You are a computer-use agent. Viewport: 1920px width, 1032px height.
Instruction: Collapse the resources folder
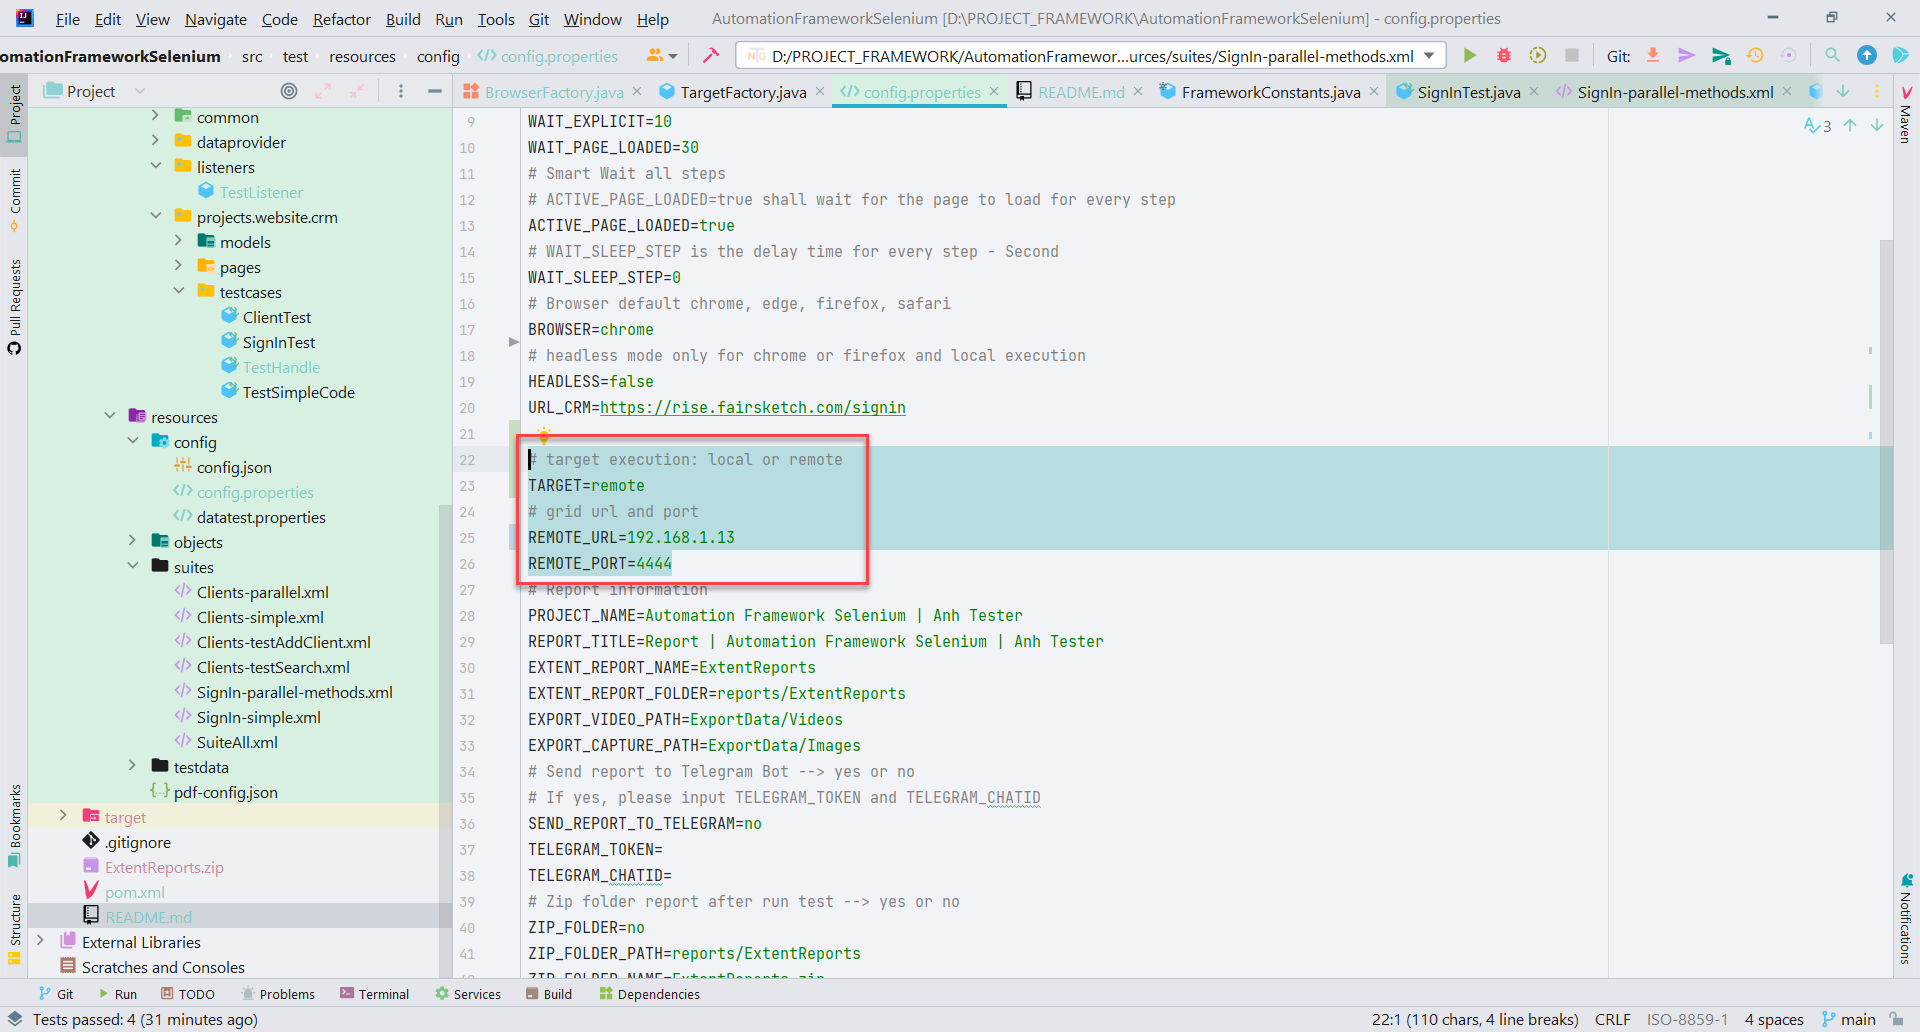tap(110, 416)
